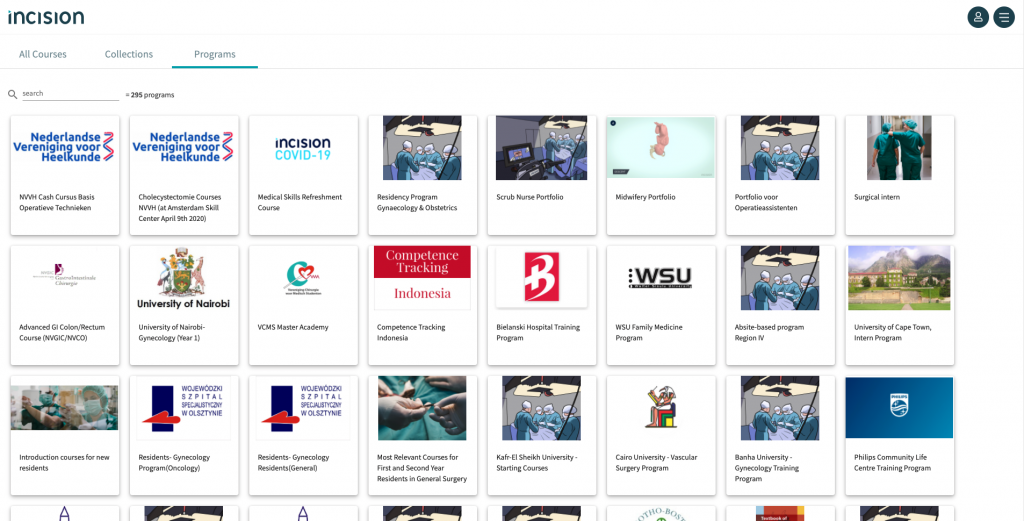Open Bielanski Hospital Training Program

pyautogui.click(x=542, y=306)
